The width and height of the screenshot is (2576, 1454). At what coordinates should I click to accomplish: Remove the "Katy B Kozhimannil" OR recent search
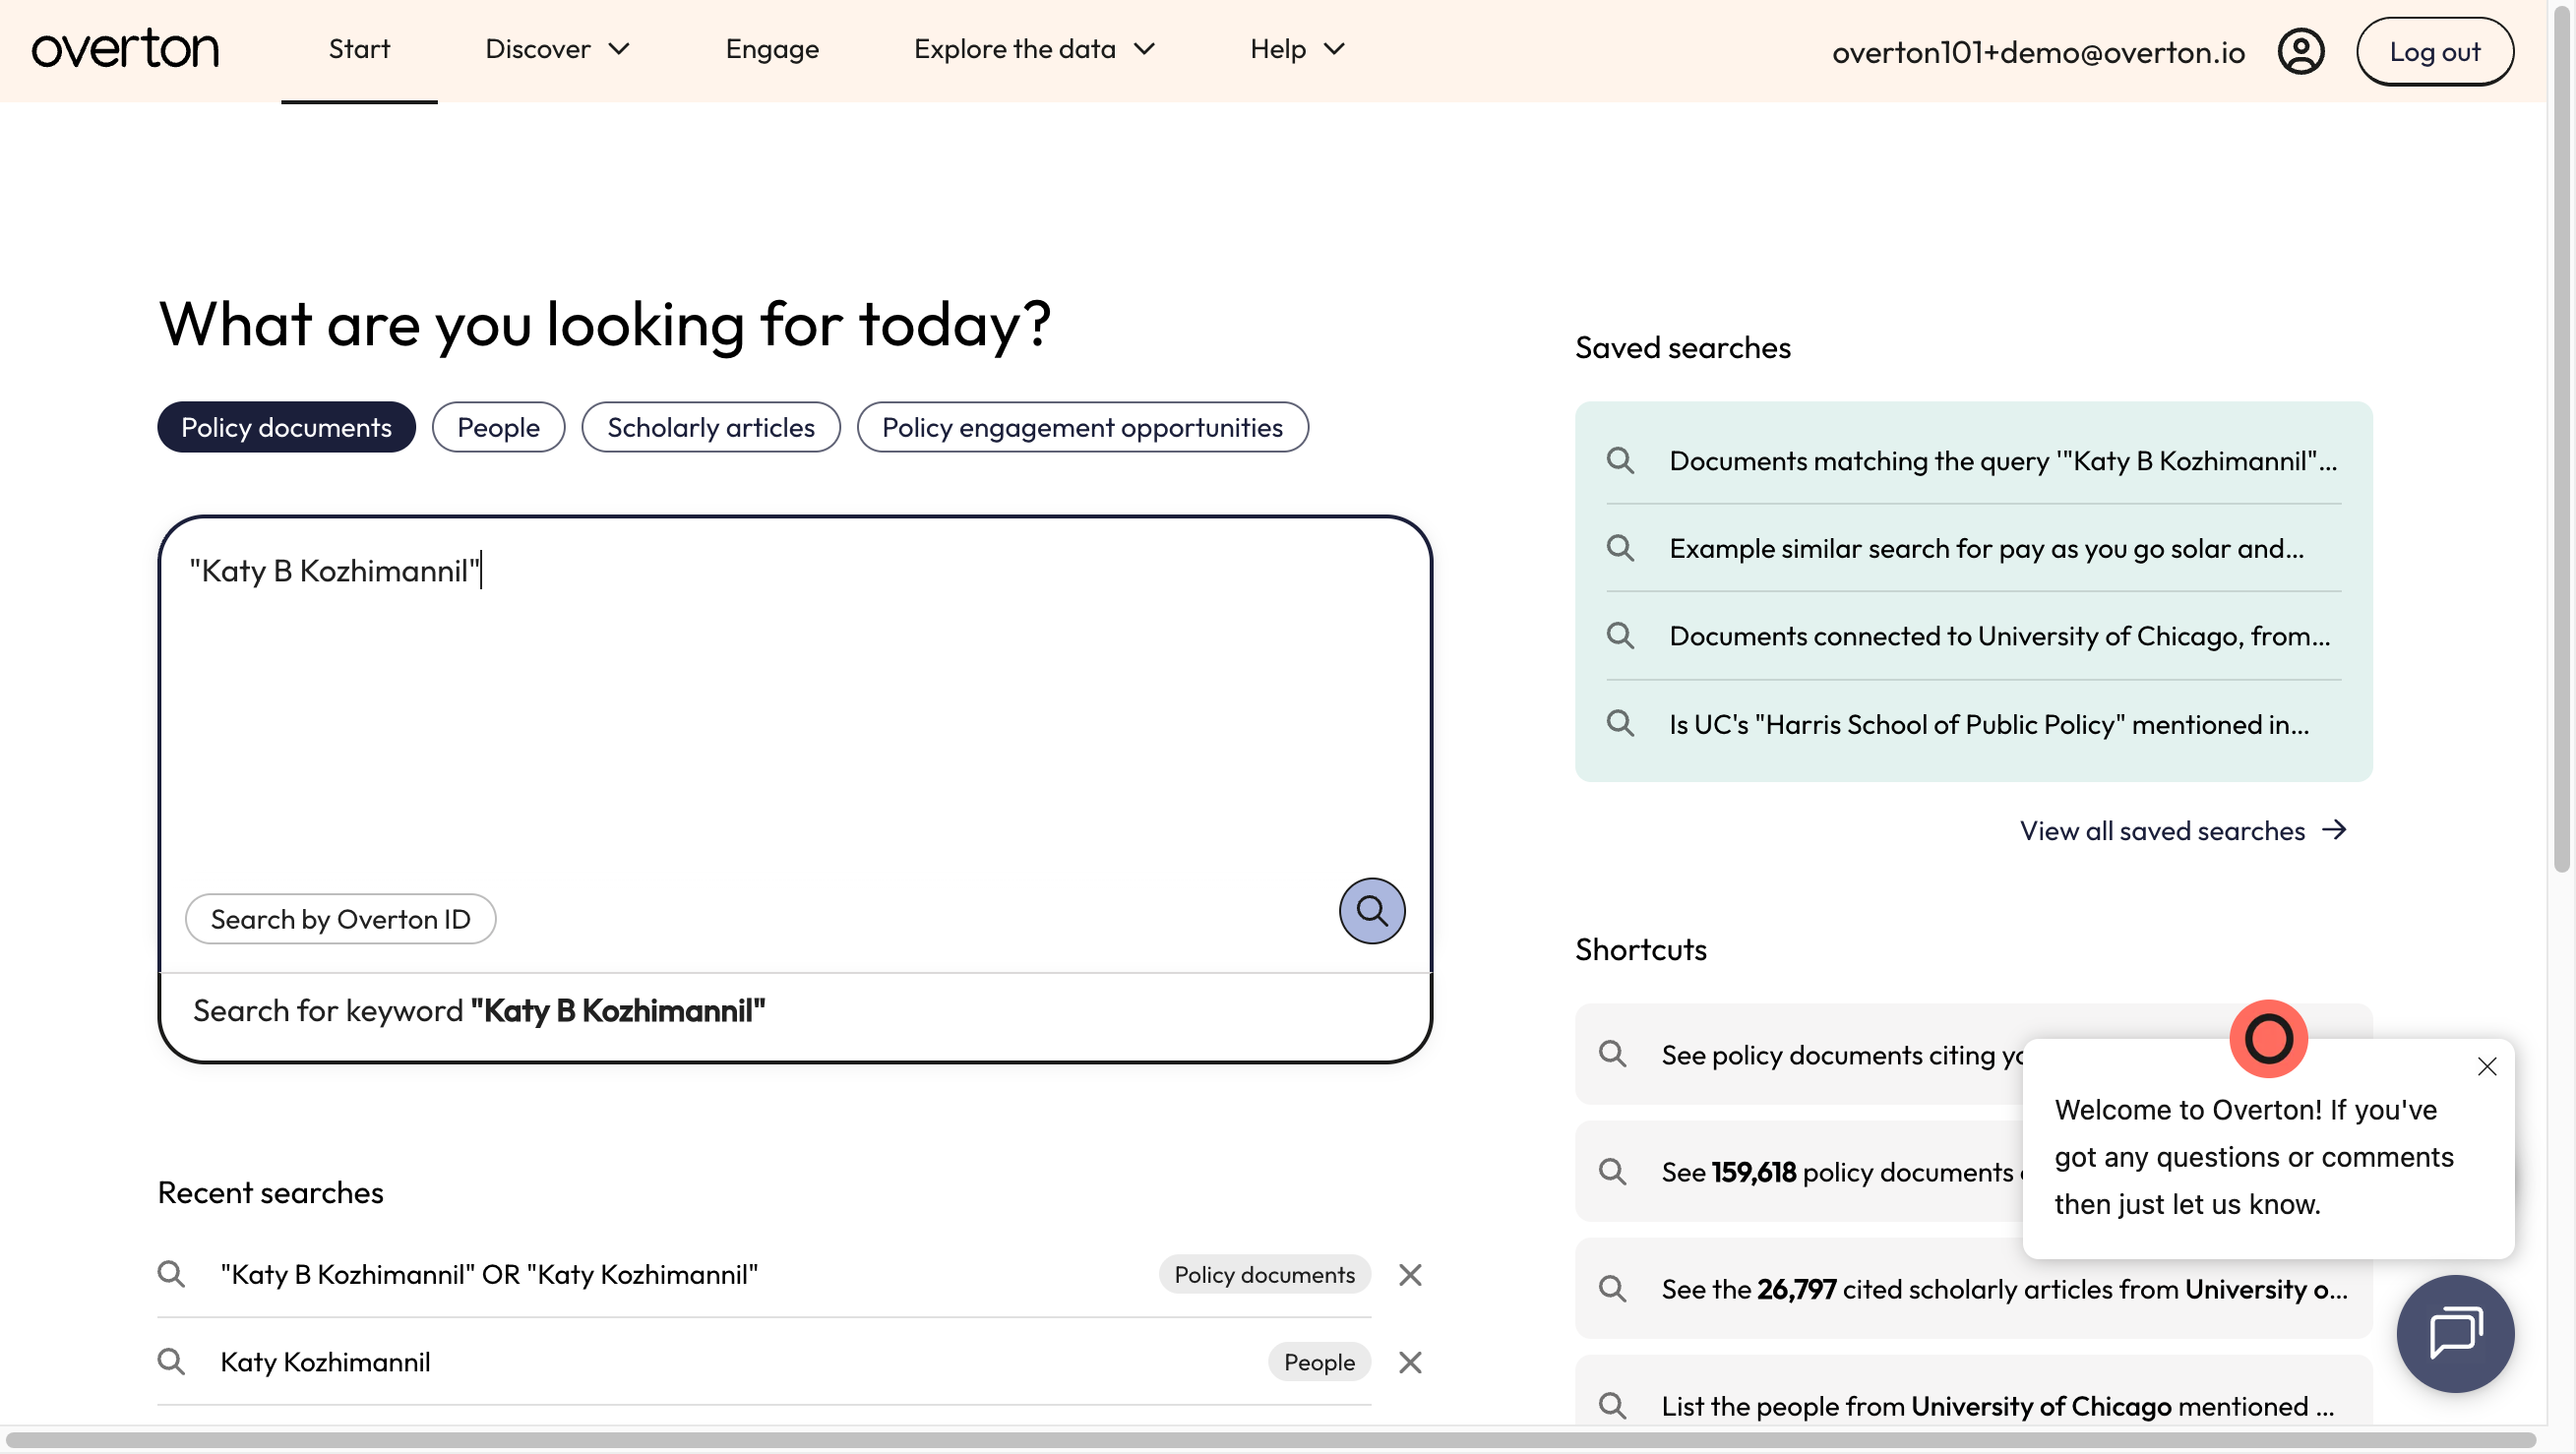click(x=1409, y=1274)
